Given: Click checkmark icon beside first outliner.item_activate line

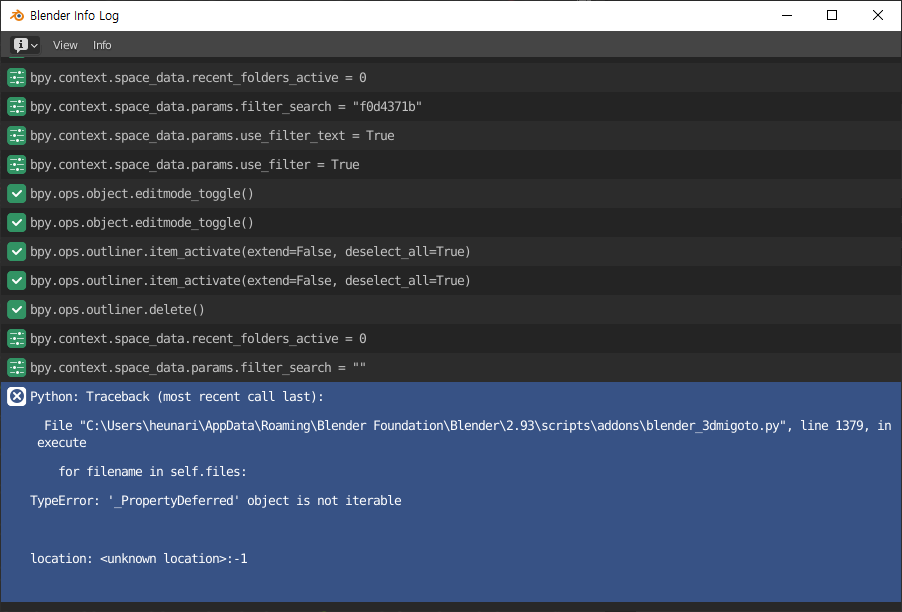Looking at the screenshot, I should [17, 251].
